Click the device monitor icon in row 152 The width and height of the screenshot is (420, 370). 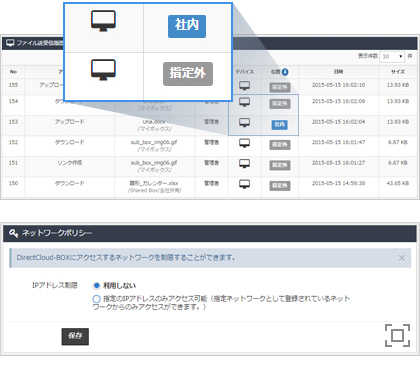pos(245,143)
